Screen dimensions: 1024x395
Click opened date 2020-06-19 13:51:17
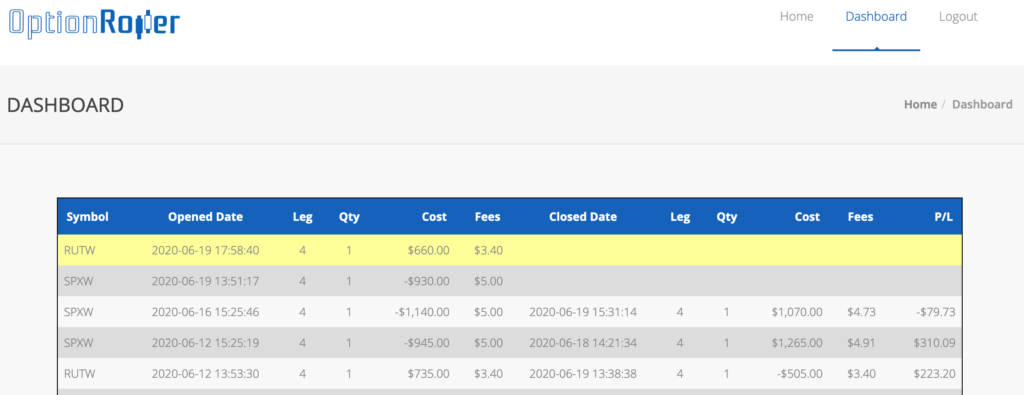pyautogui.click(x=205, y=281)
